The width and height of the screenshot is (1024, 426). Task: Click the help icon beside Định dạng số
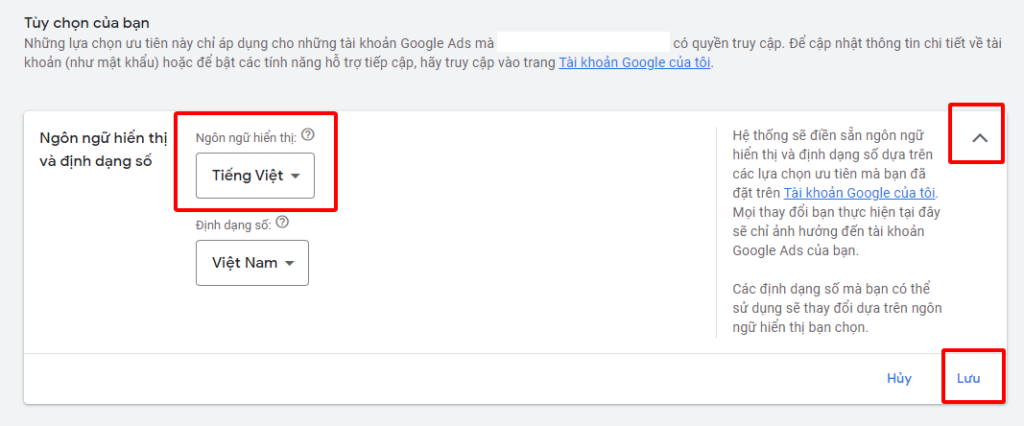click(282, 223)
